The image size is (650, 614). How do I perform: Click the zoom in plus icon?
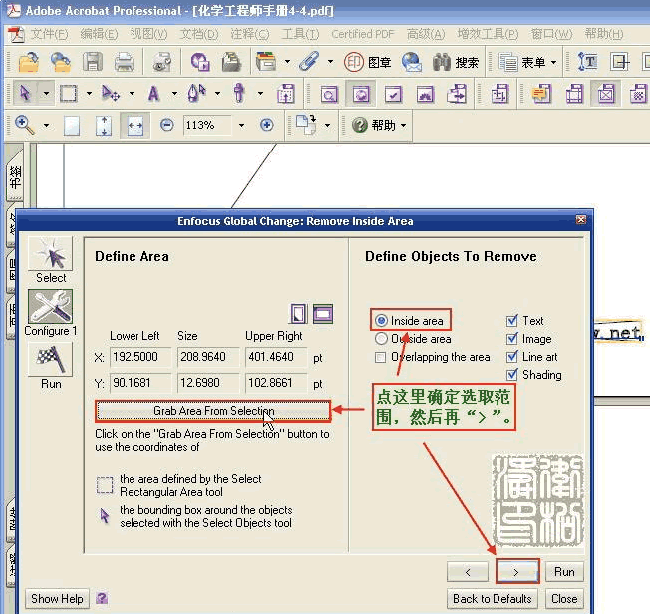pyautogui.click(x=267, y=125)
